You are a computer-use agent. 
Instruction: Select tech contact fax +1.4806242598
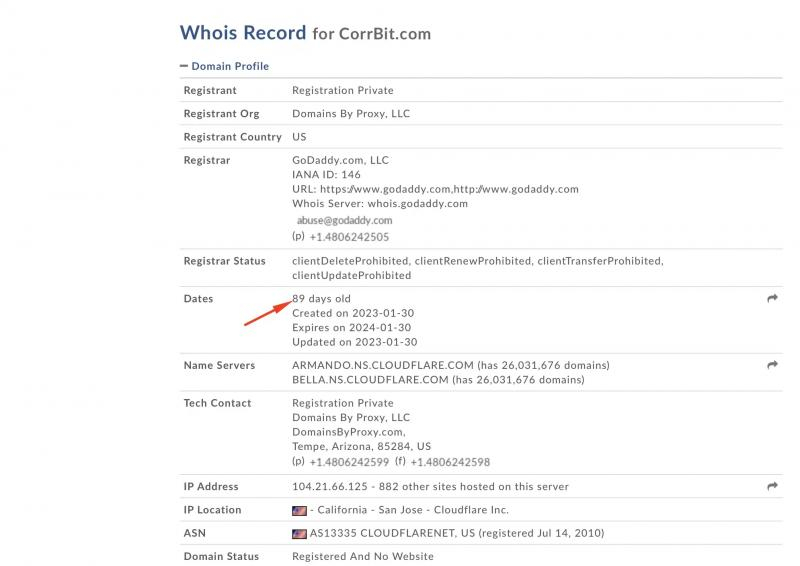(450, 462)
